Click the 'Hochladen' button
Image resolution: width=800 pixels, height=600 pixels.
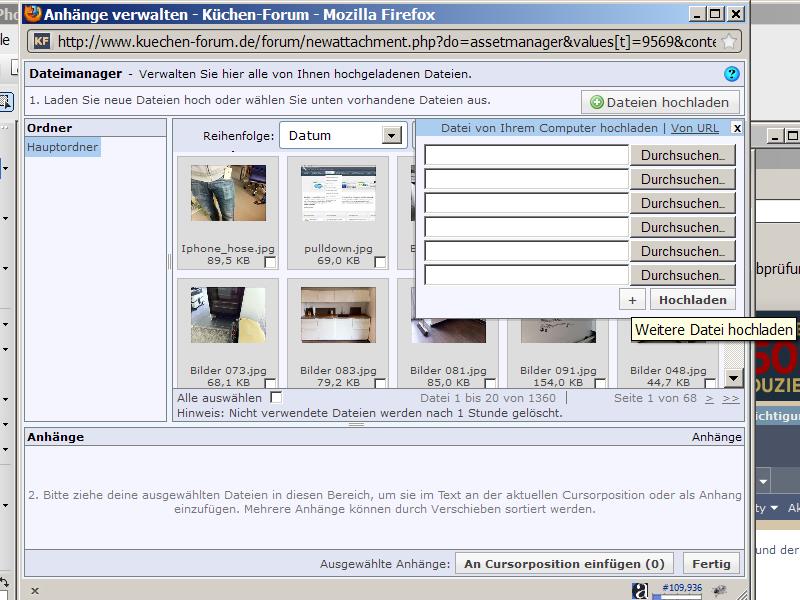(692, 299)
